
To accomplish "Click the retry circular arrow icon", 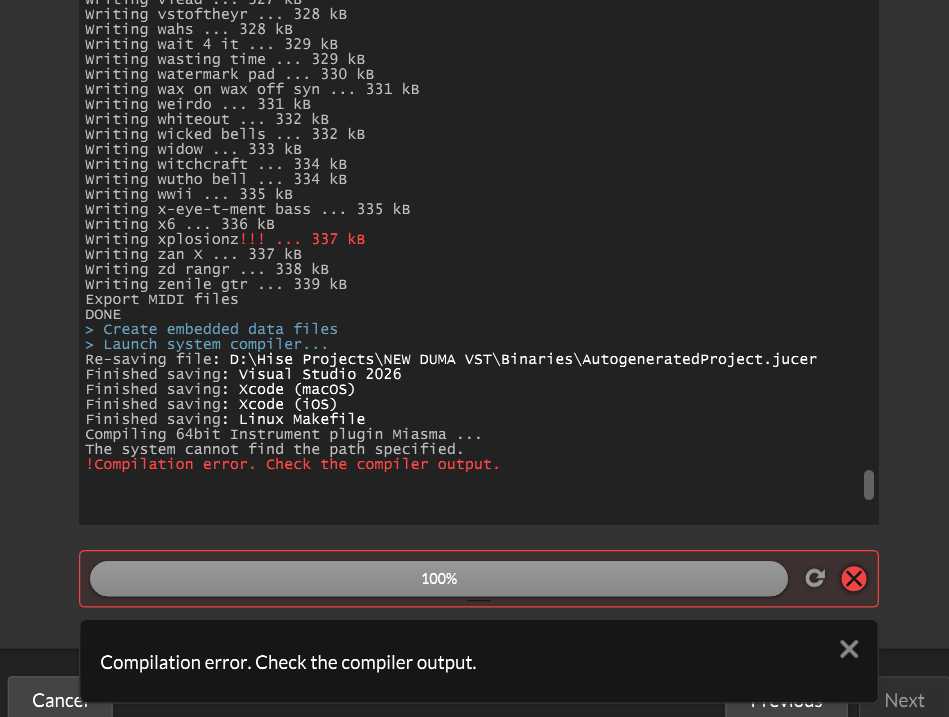I will click(x=815, y=578).
